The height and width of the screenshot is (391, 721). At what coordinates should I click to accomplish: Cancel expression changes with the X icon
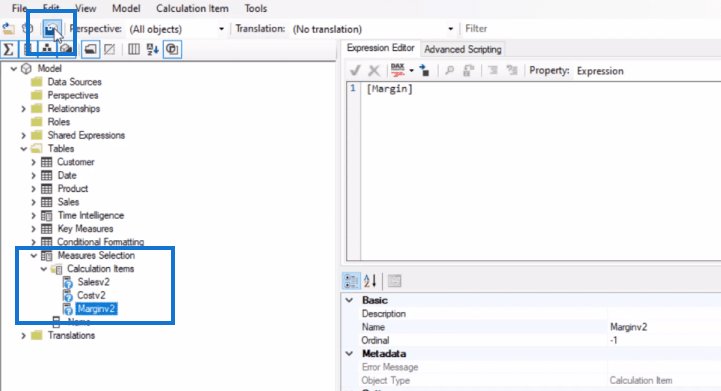pyautogui.click(x=374, y=70)
